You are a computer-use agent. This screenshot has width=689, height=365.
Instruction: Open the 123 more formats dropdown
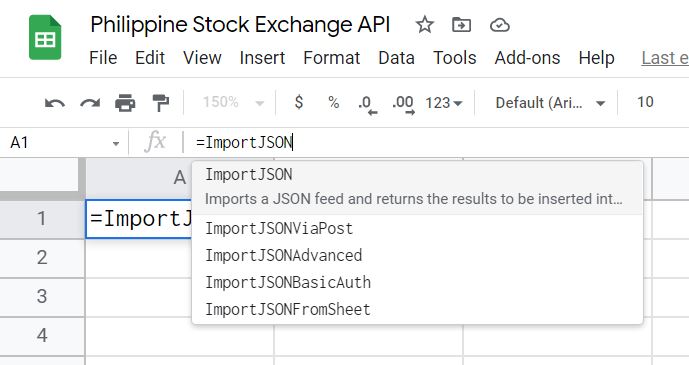(443, 103)
